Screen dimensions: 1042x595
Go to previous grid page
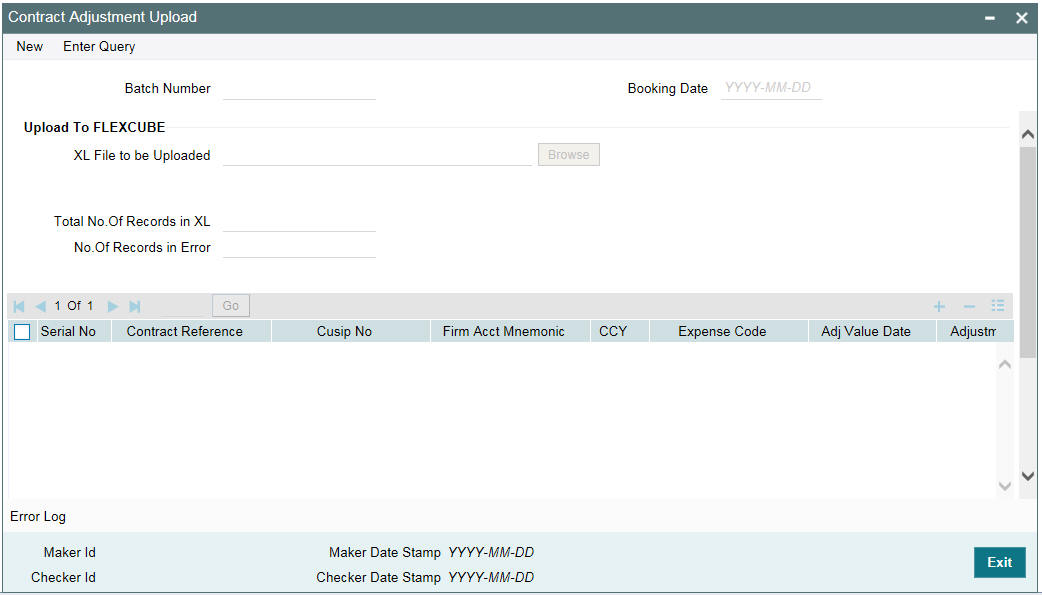(x=41, y=306)
